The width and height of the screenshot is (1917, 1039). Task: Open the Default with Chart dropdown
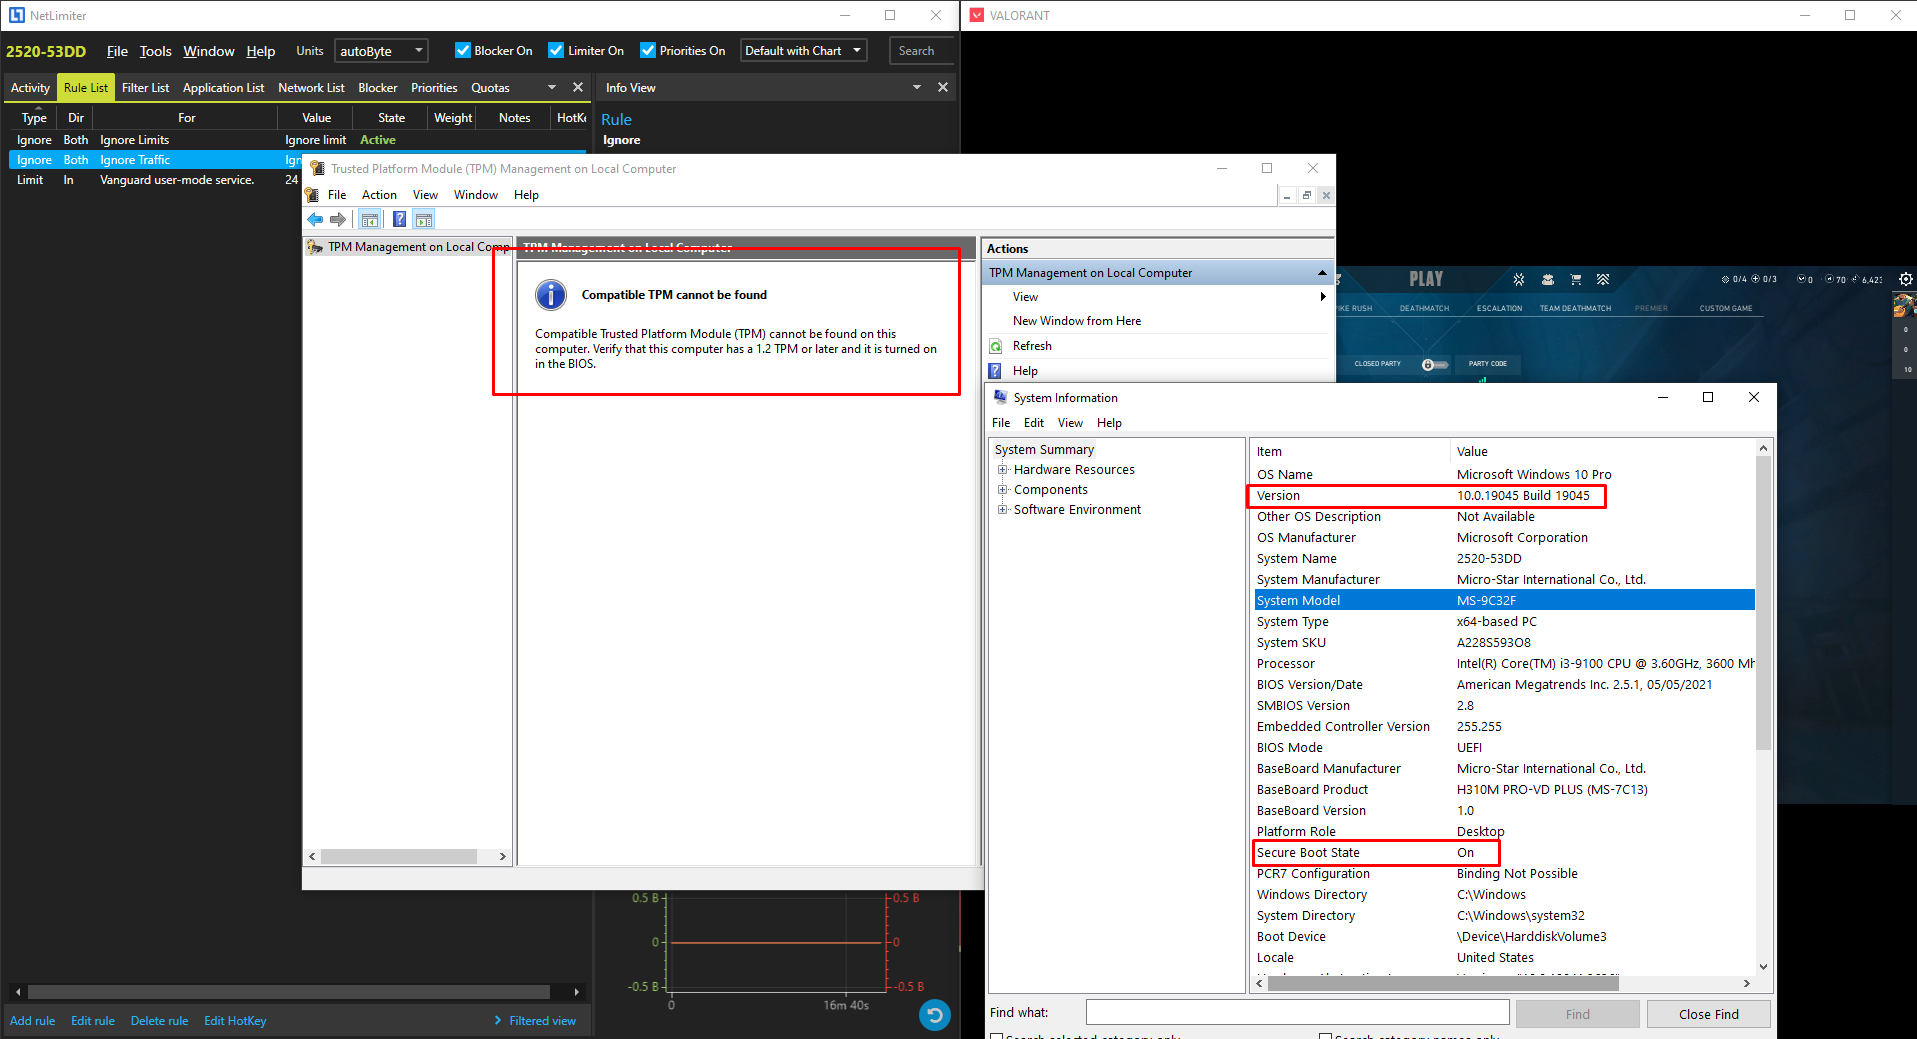[803, 51]
